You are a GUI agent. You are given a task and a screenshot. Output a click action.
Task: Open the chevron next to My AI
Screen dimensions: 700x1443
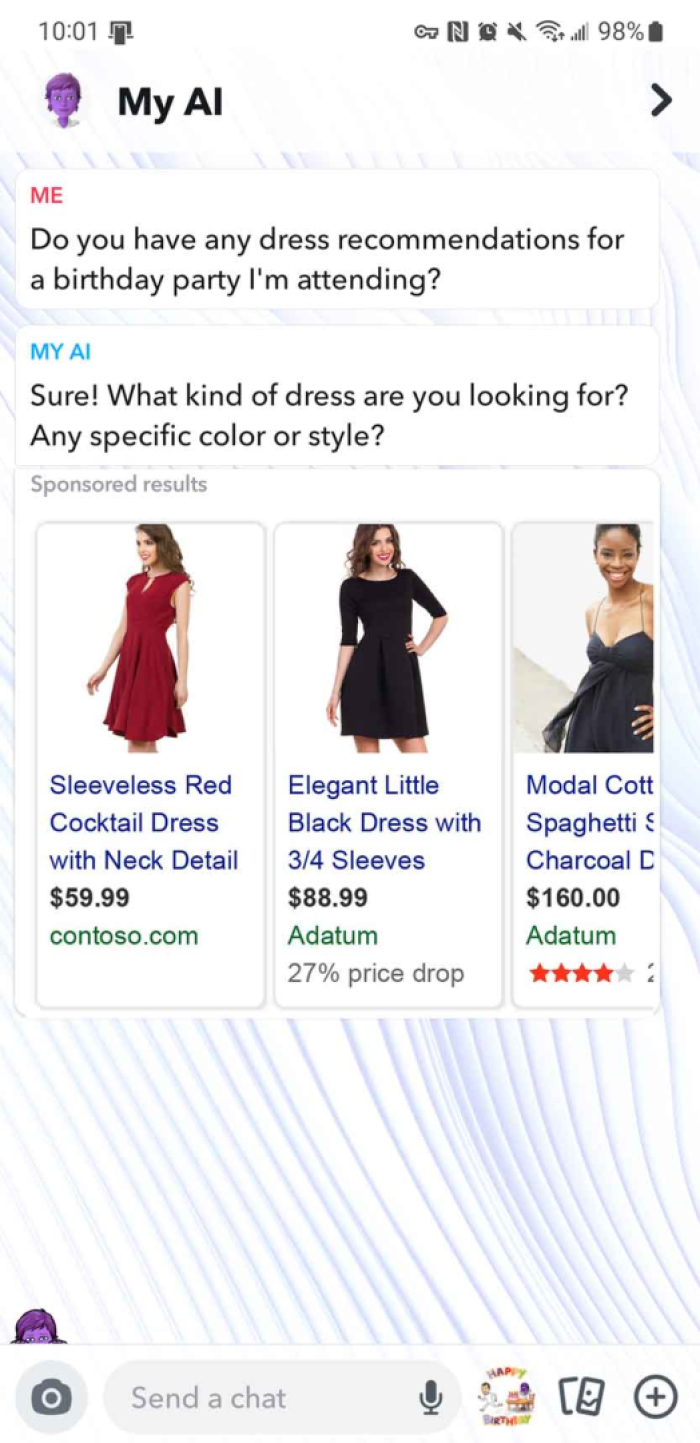coord(660,100)
